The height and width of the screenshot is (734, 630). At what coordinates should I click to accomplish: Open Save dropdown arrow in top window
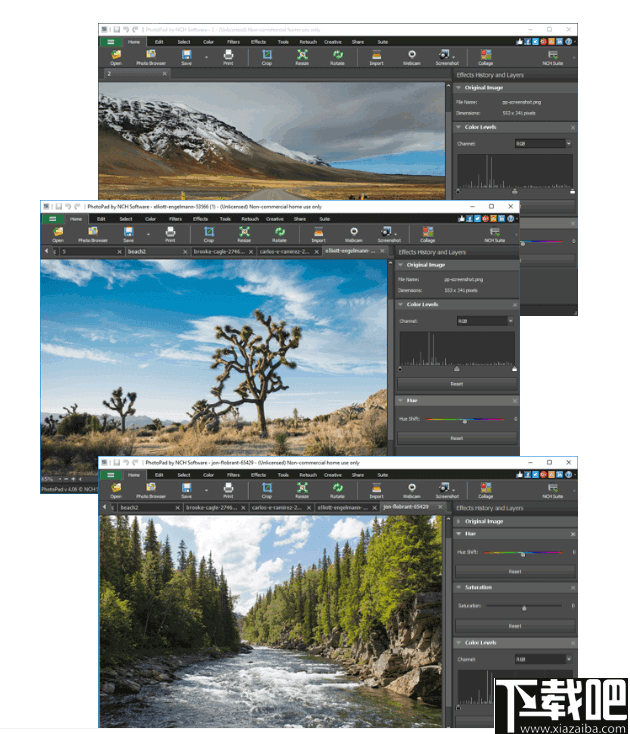[206, 57]
